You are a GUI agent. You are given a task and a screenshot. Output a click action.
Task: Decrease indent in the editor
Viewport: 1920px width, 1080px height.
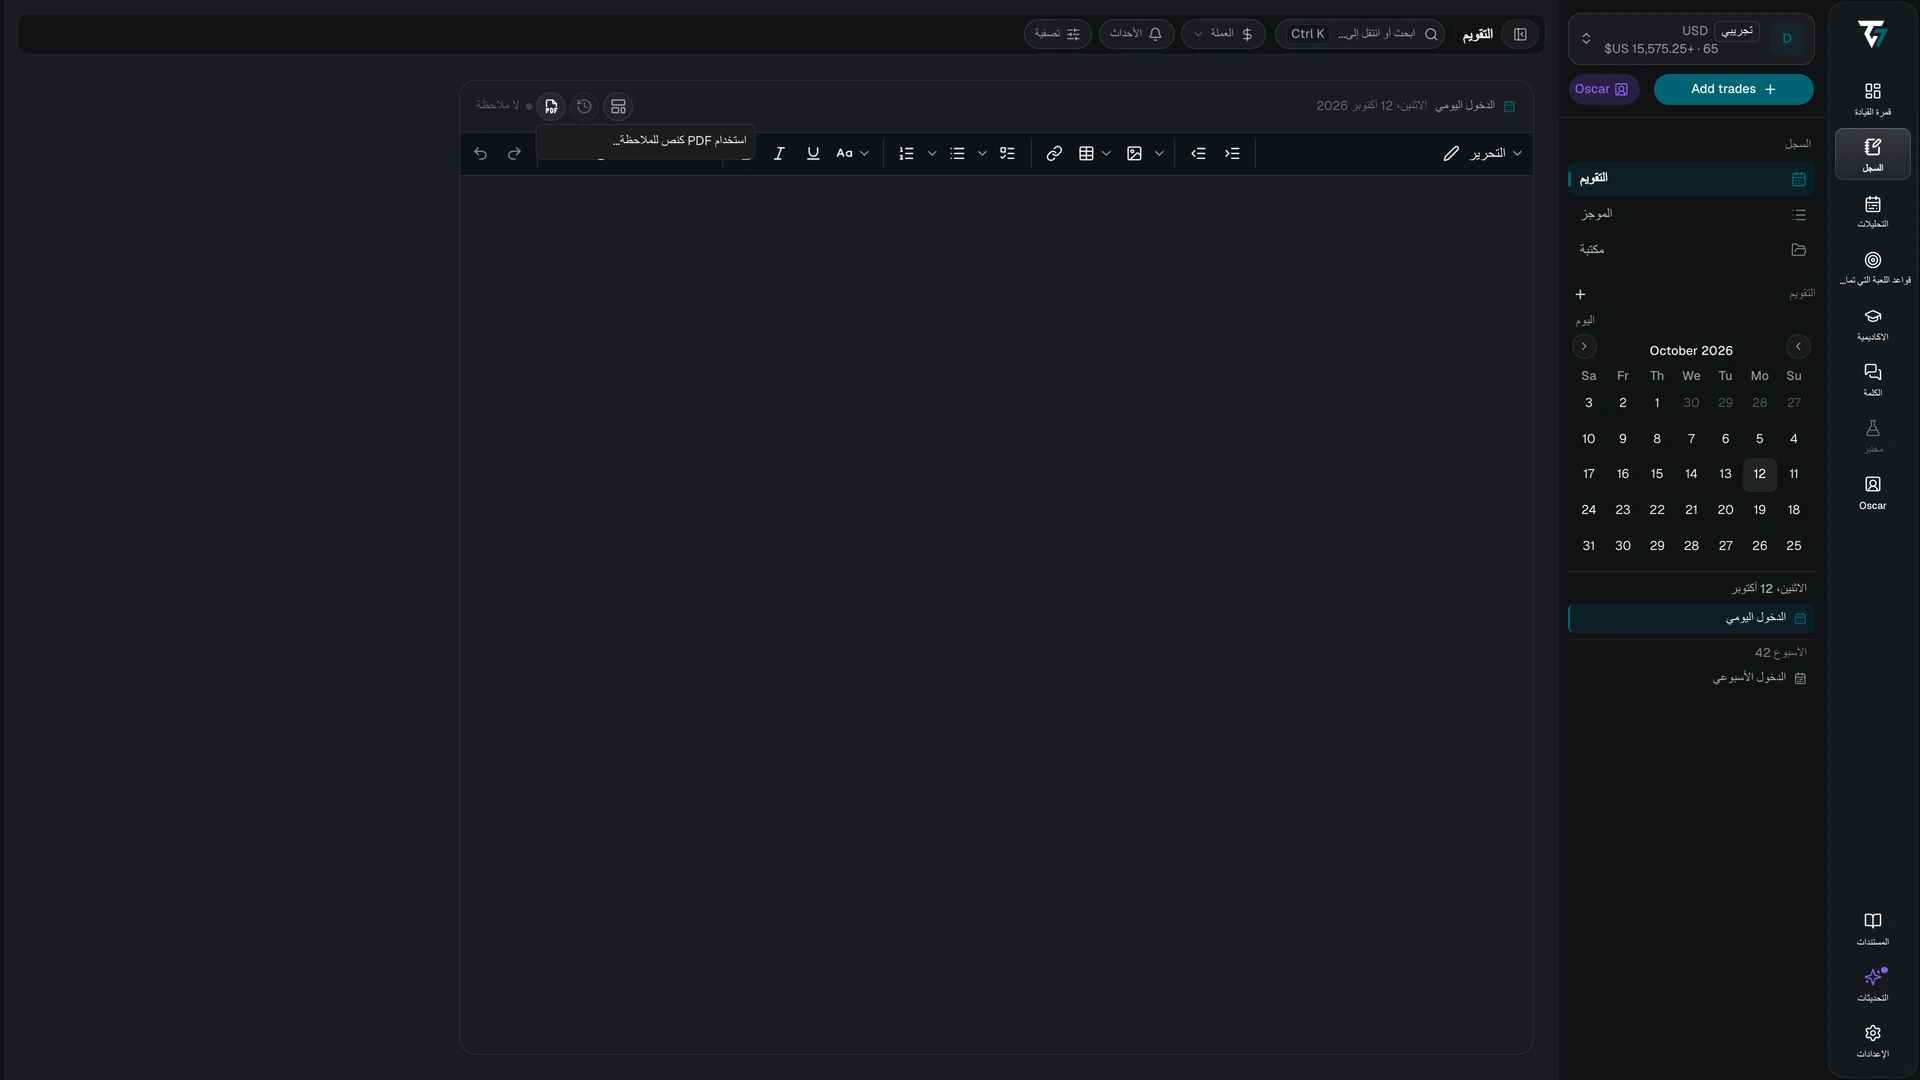pyautogui.click(x=1198, y=154)
